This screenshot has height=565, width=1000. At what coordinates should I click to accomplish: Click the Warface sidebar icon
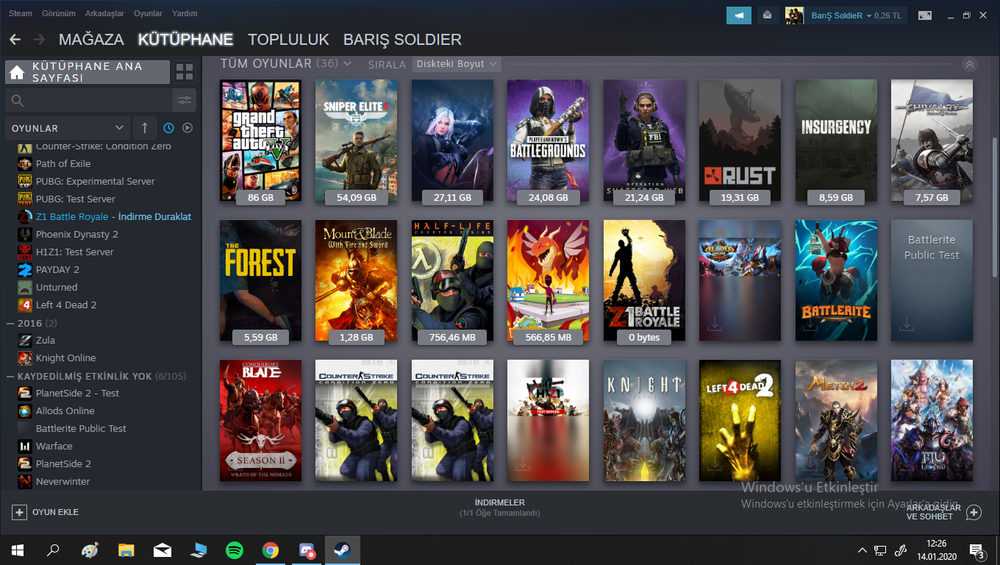25,446
